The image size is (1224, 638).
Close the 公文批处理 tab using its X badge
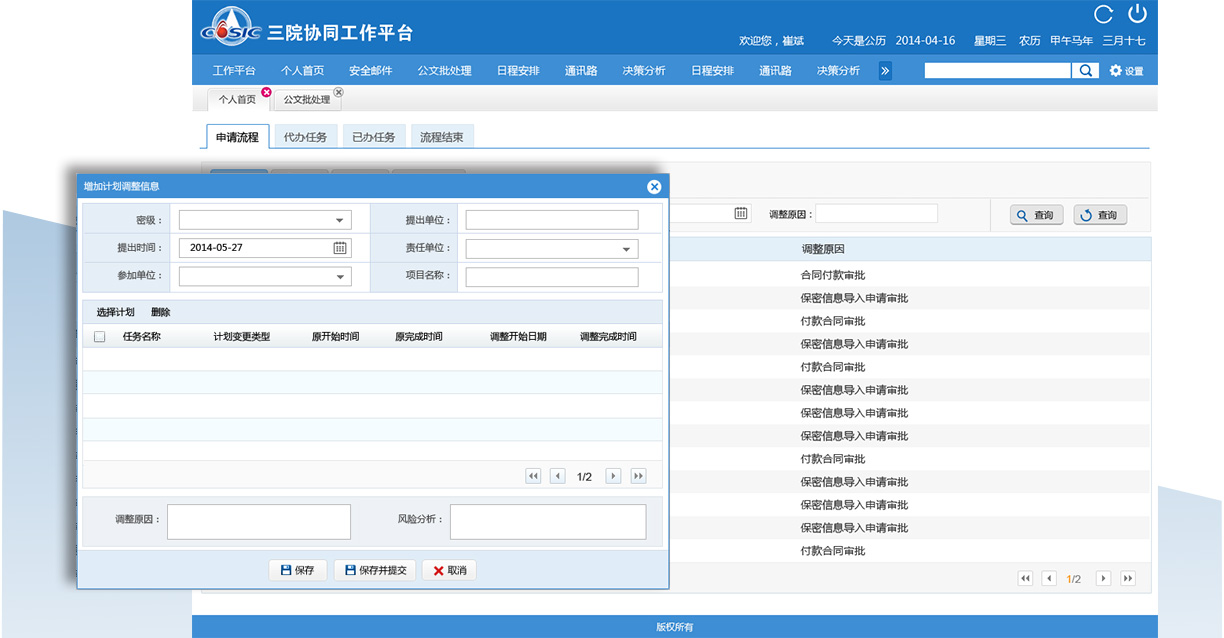click(338, 91)
